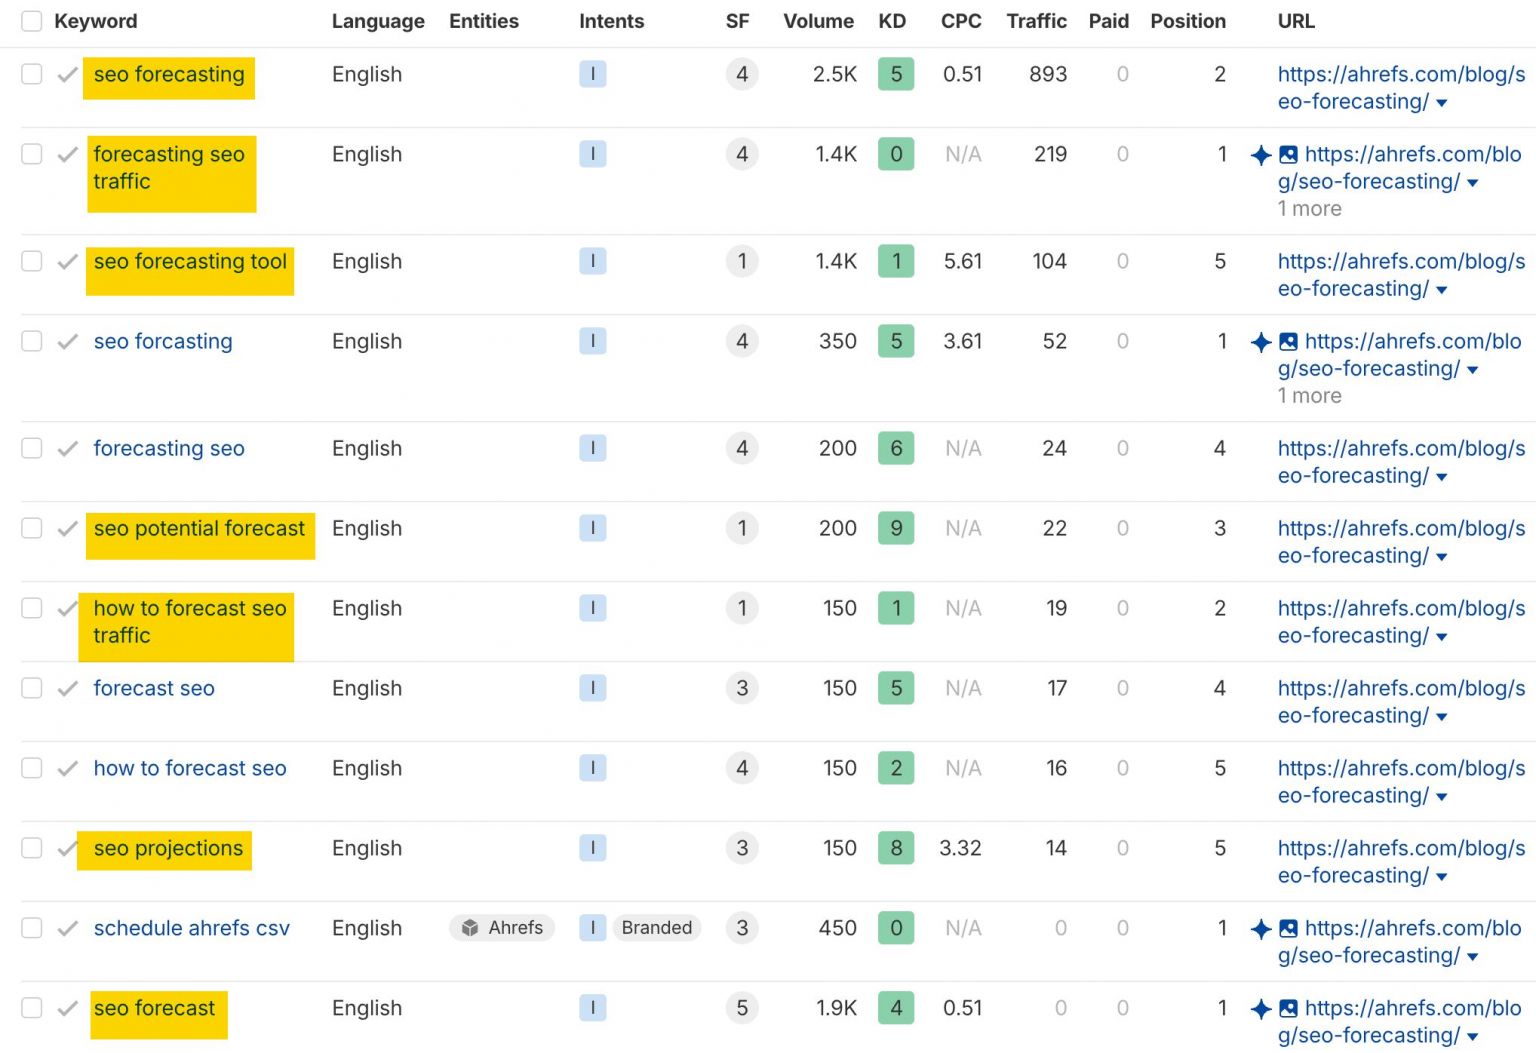
Task: Click the green KD badge for seo potential forecast
Action: click(895, 528)
